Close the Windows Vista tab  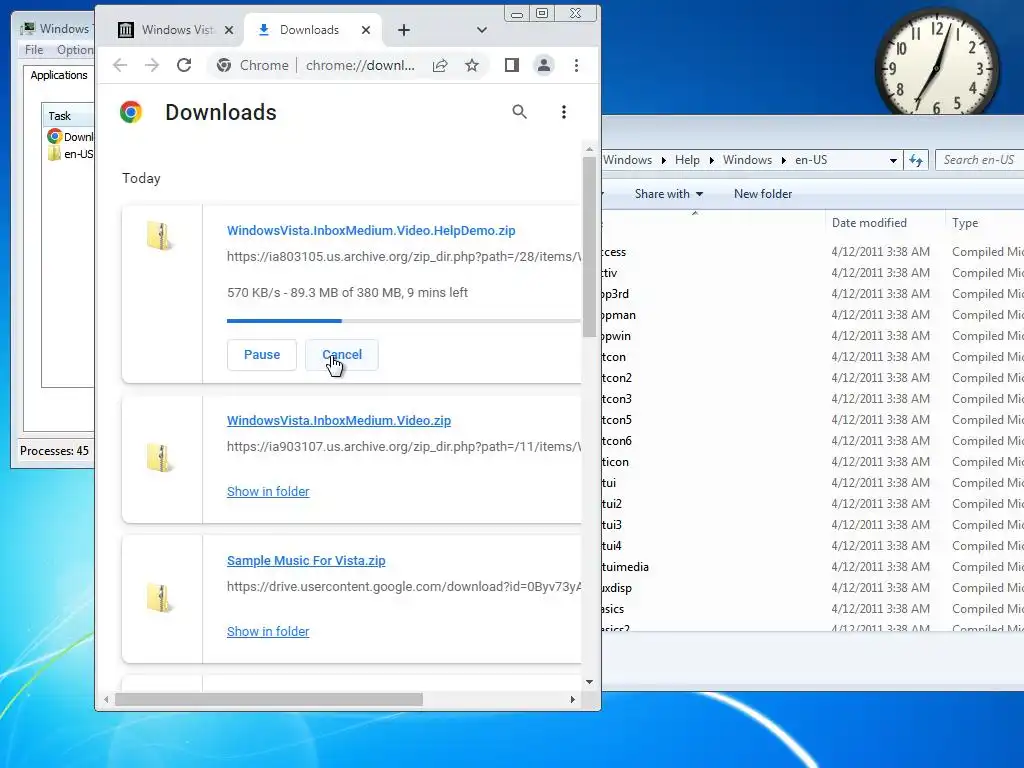[x=229, y=30]
